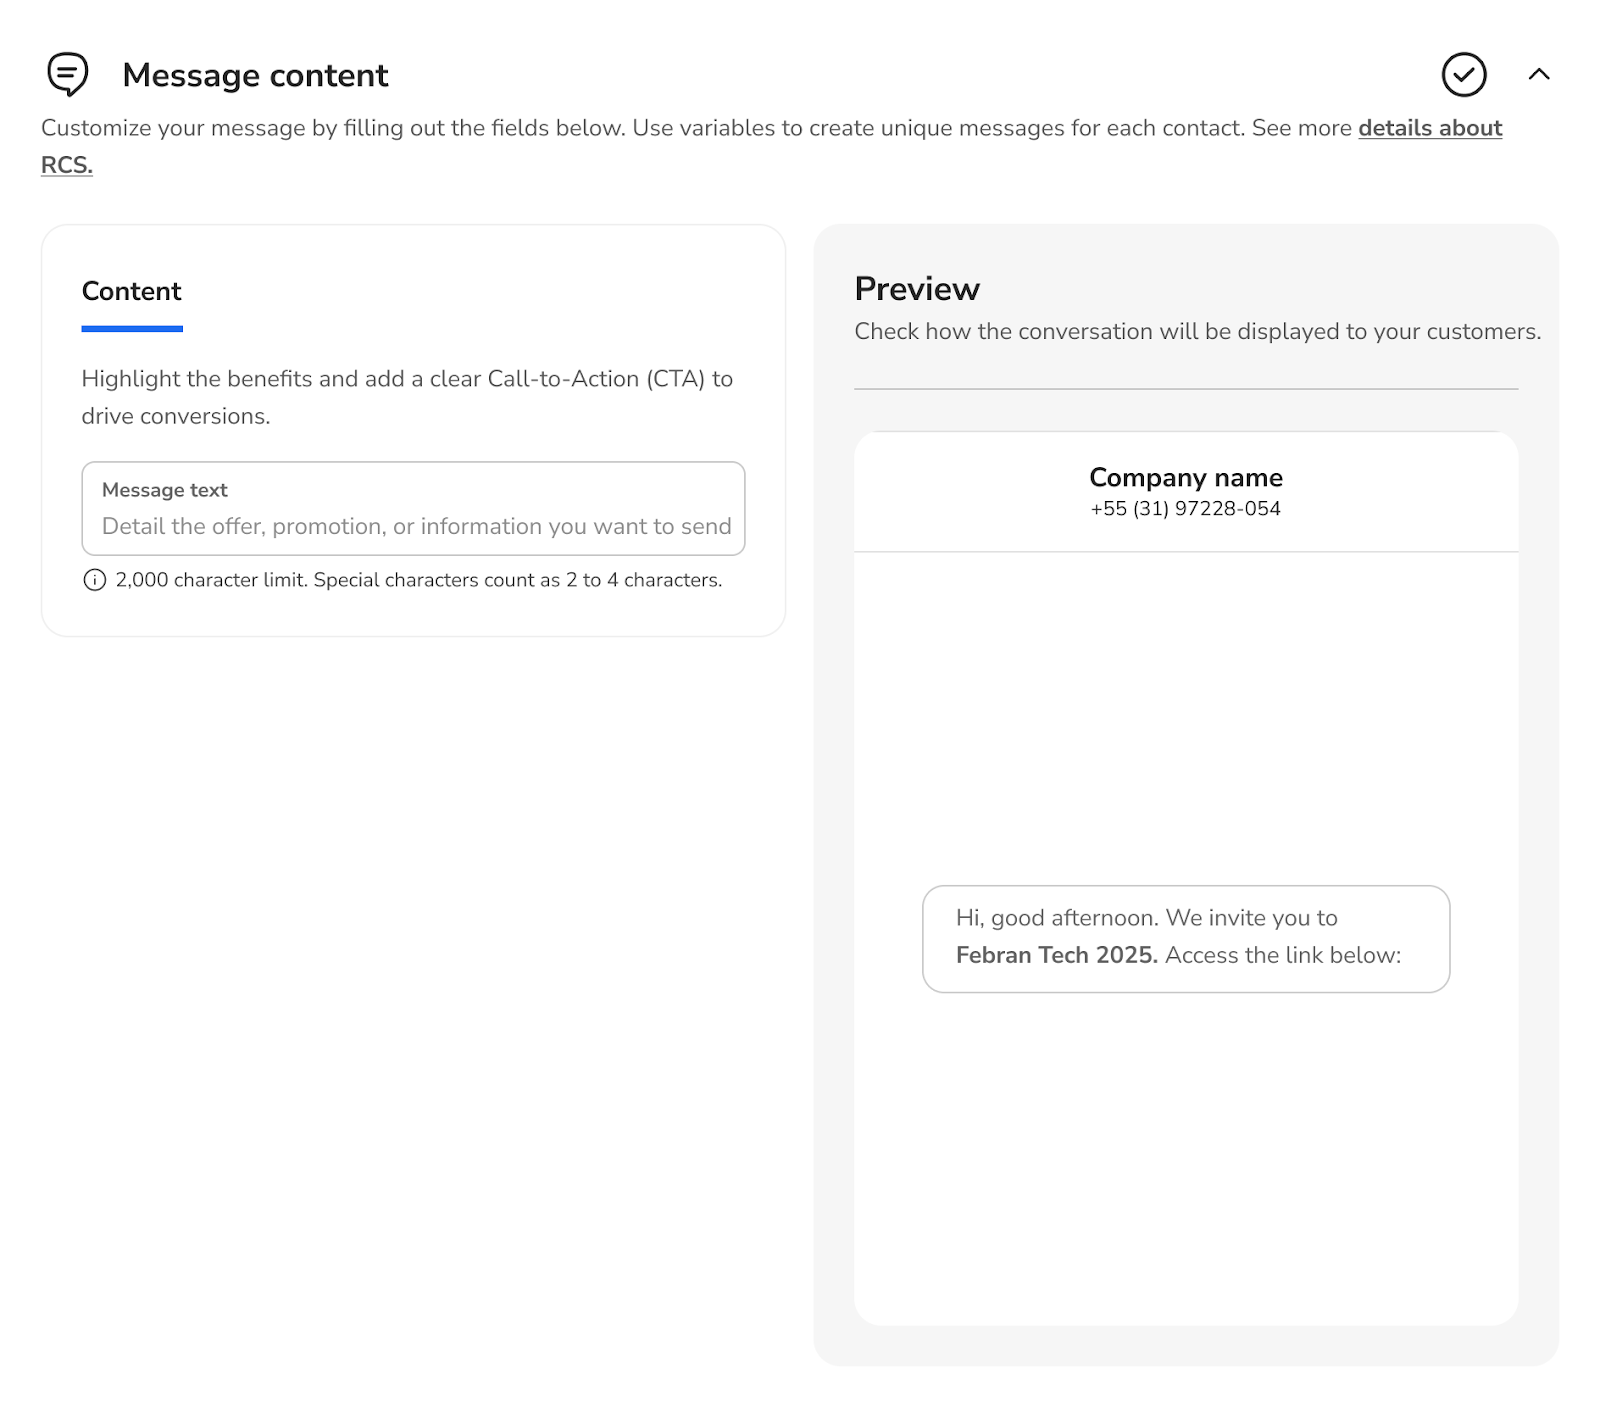Open the details about RCS link
Viewport: 1600px width, 1407px height.
pyautogui.click(x=1429, y=129)
